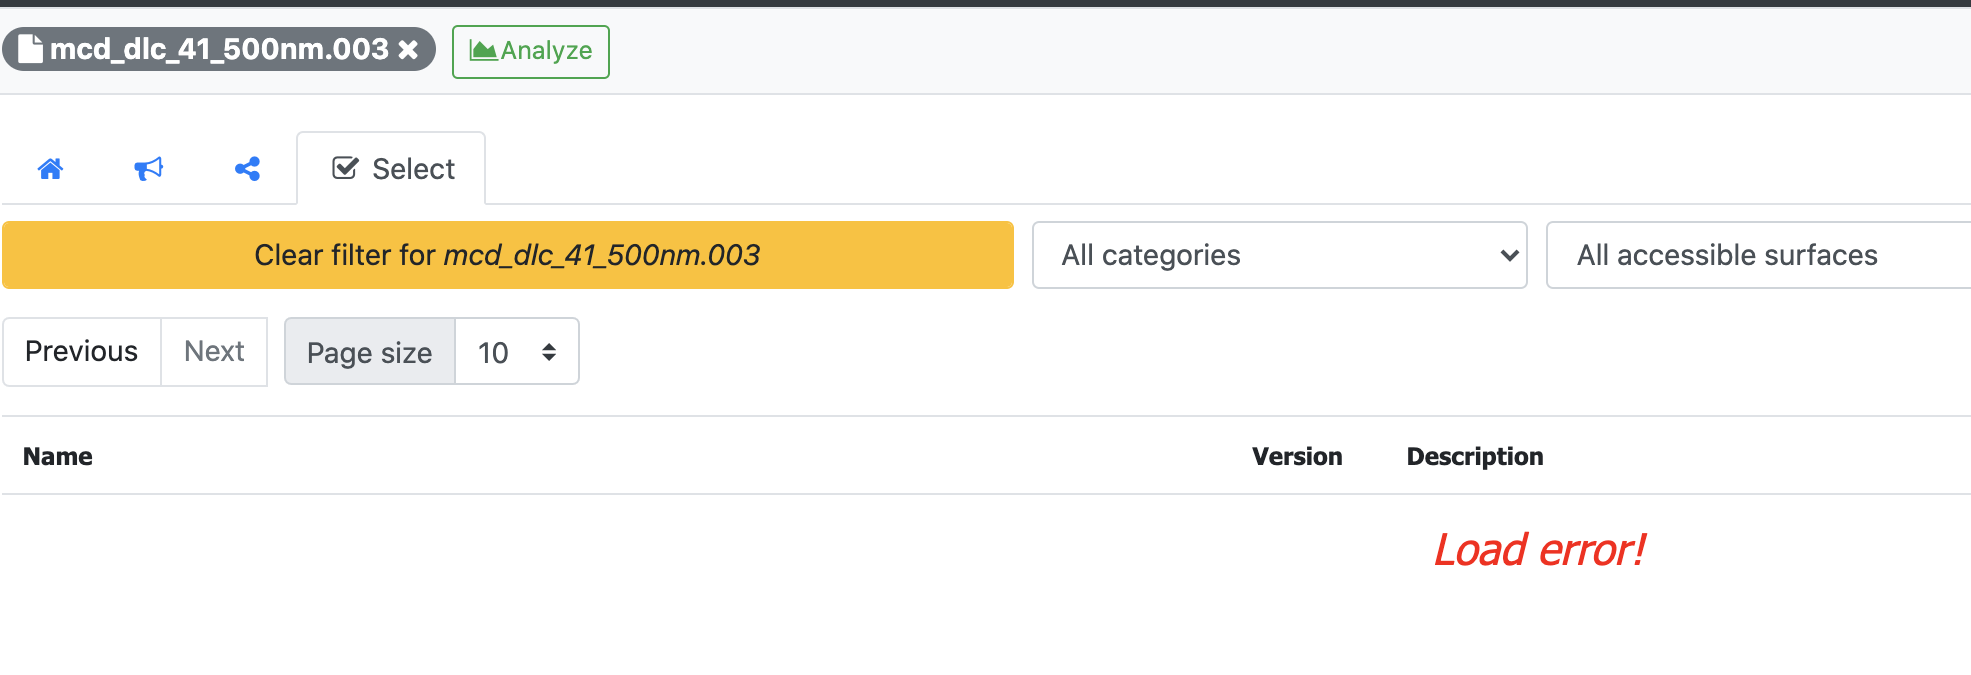Viewport: 1971px width, 675px height.
Task: Clear the filter for mcd_dlc_41_500nm.003
Action: 506,255
